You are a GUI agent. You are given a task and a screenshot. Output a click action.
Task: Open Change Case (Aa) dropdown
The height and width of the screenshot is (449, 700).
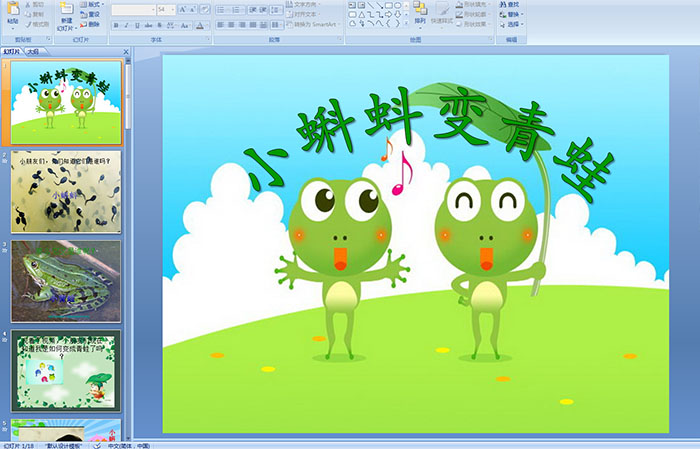[185, 25]
